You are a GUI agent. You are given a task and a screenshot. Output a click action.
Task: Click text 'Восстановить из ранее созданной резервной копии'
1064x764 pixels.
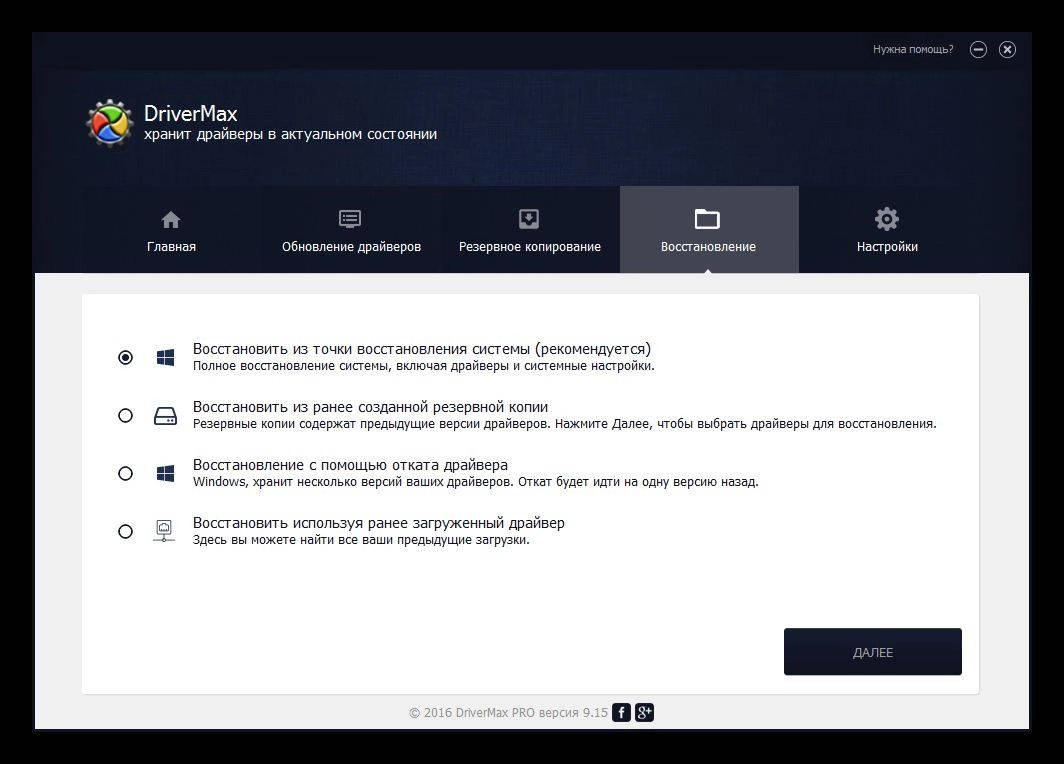pyautogui.click(x=370, y=407)
